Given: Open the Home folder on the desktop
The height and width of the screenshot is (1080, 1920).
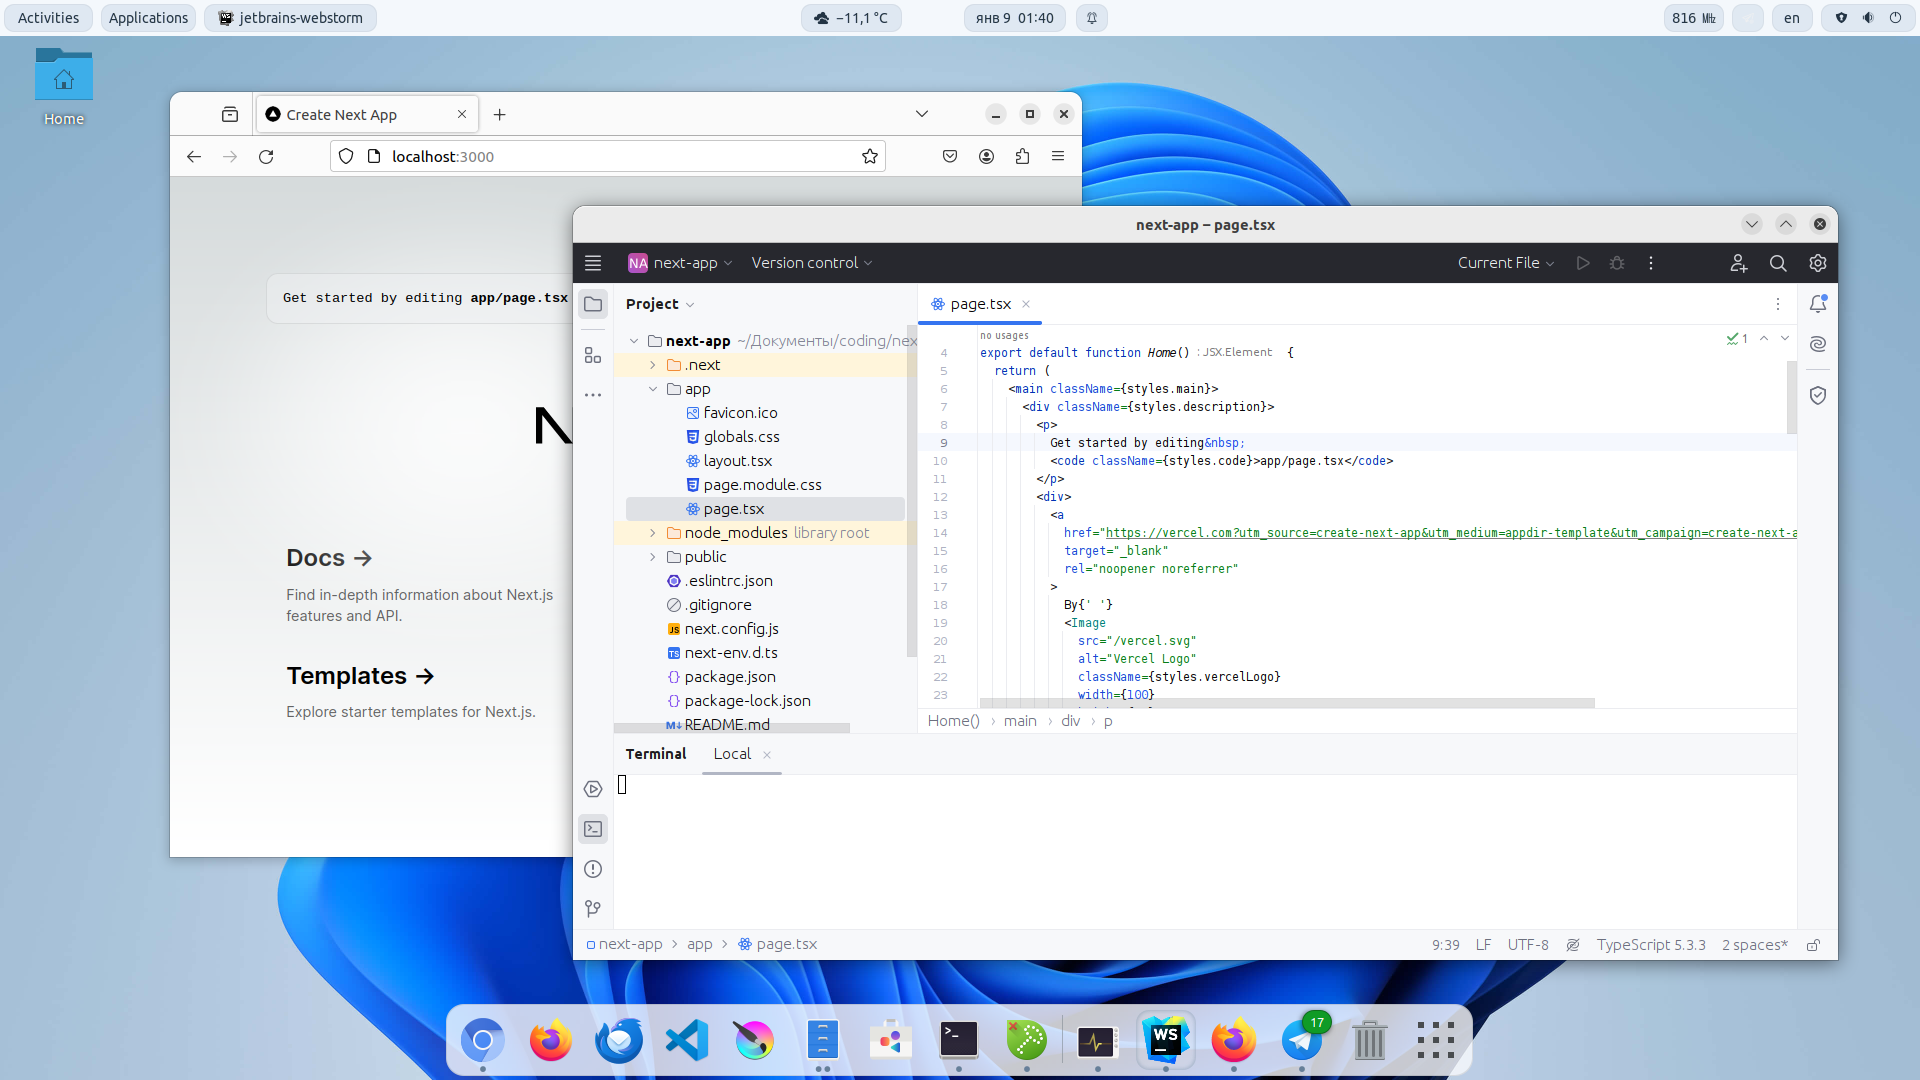Looking at the screenshot, I should (64, 88).
